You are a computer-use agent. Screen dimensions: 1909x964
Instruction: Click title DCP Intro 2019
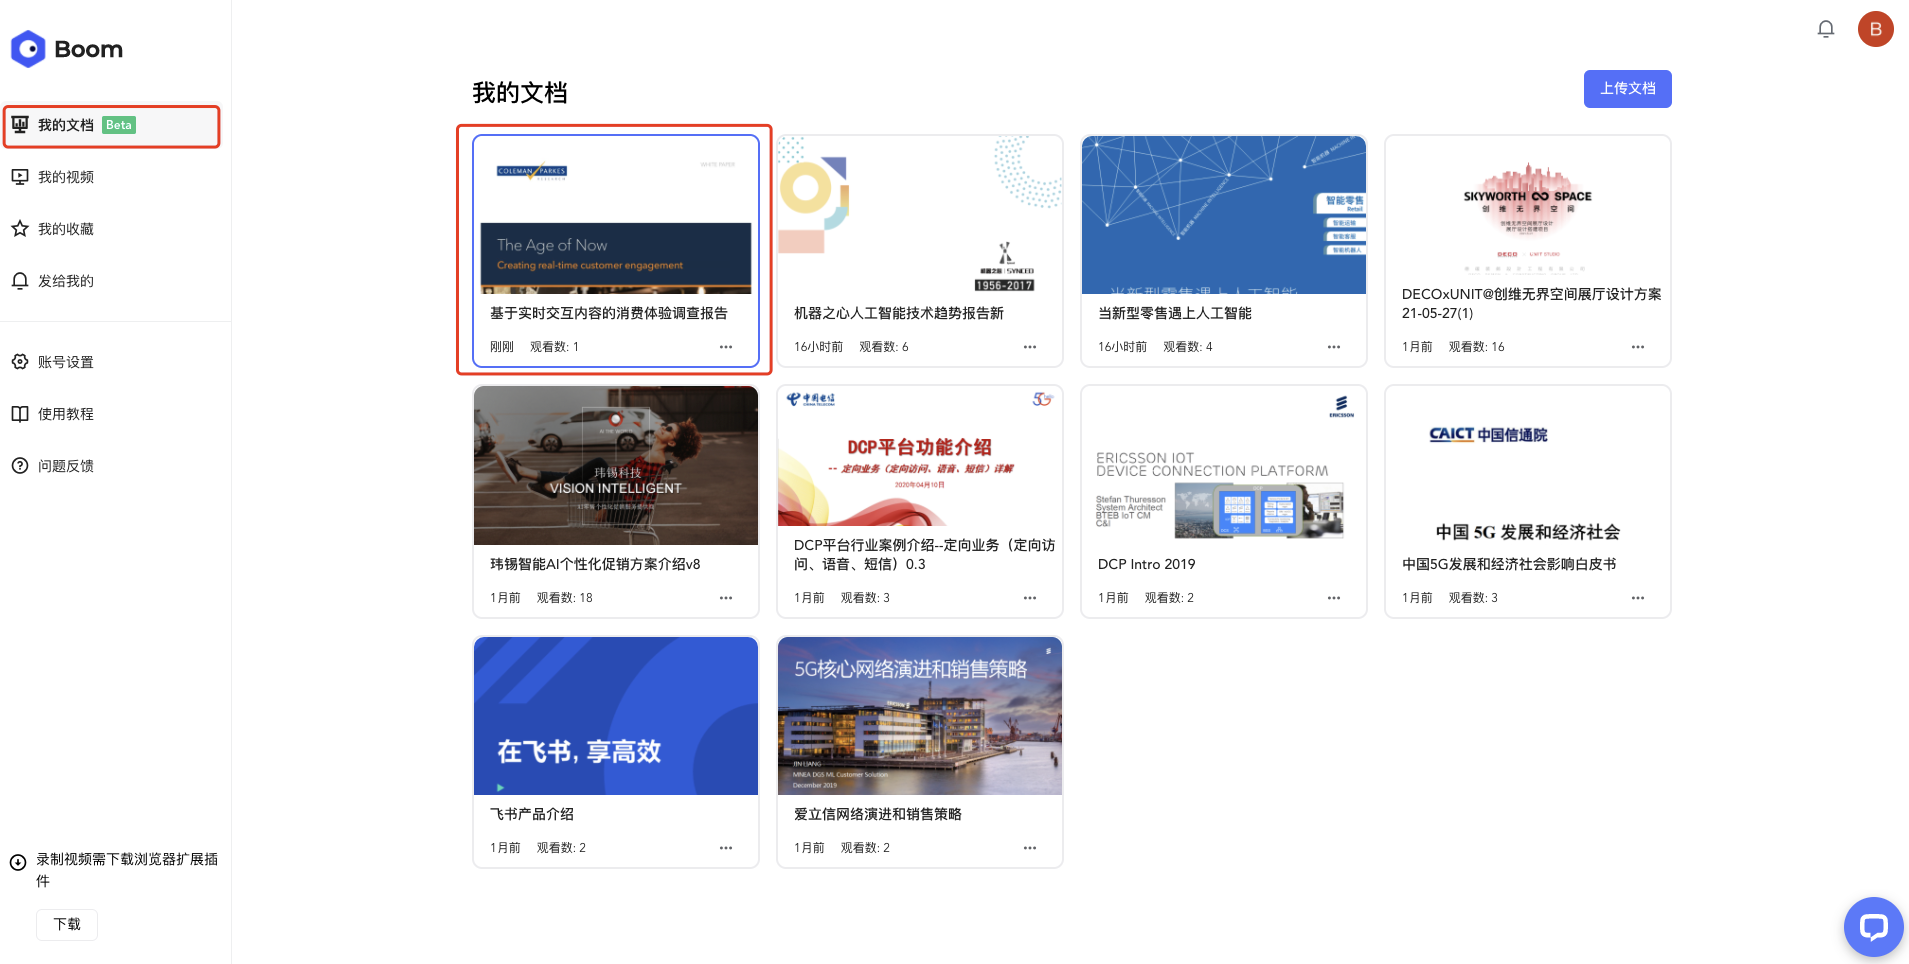point(1147,564)
